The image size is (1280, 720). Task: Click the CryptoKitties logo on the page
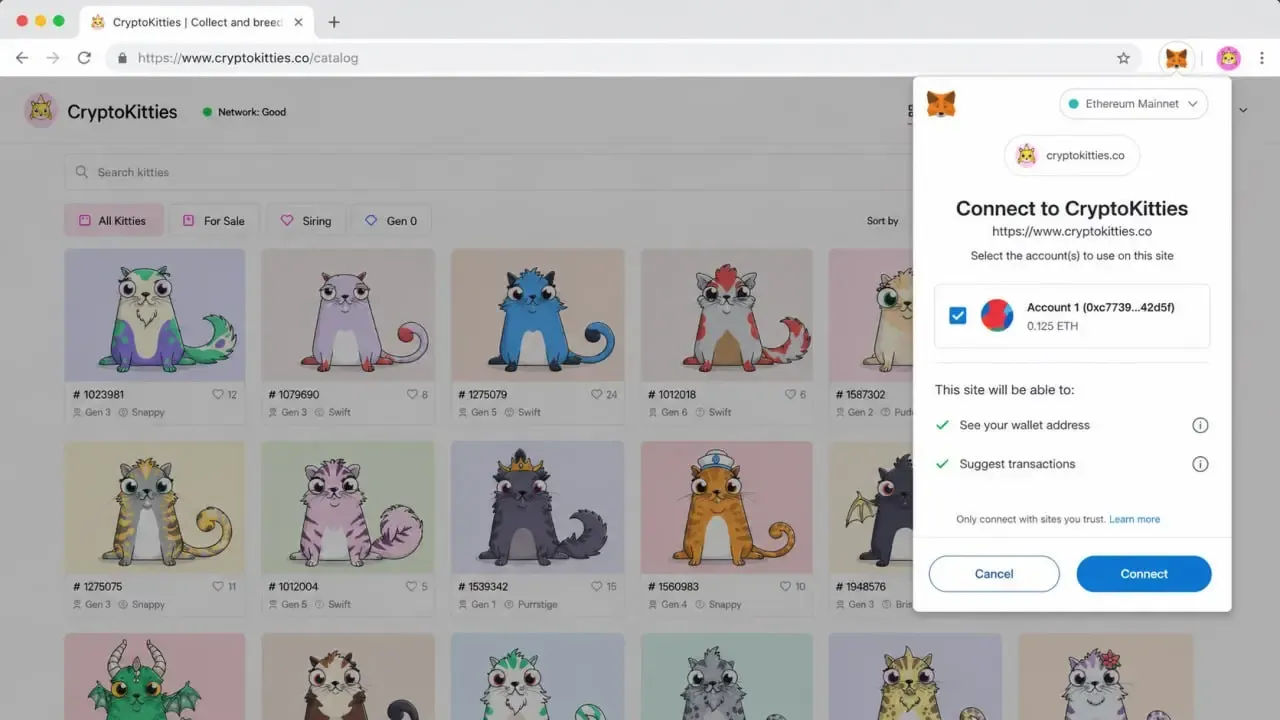point(41,111)
